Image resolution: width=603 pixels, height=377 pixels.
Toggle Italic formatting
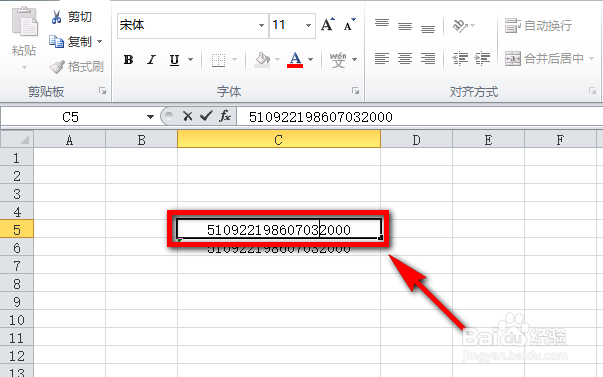coord(152,60)
